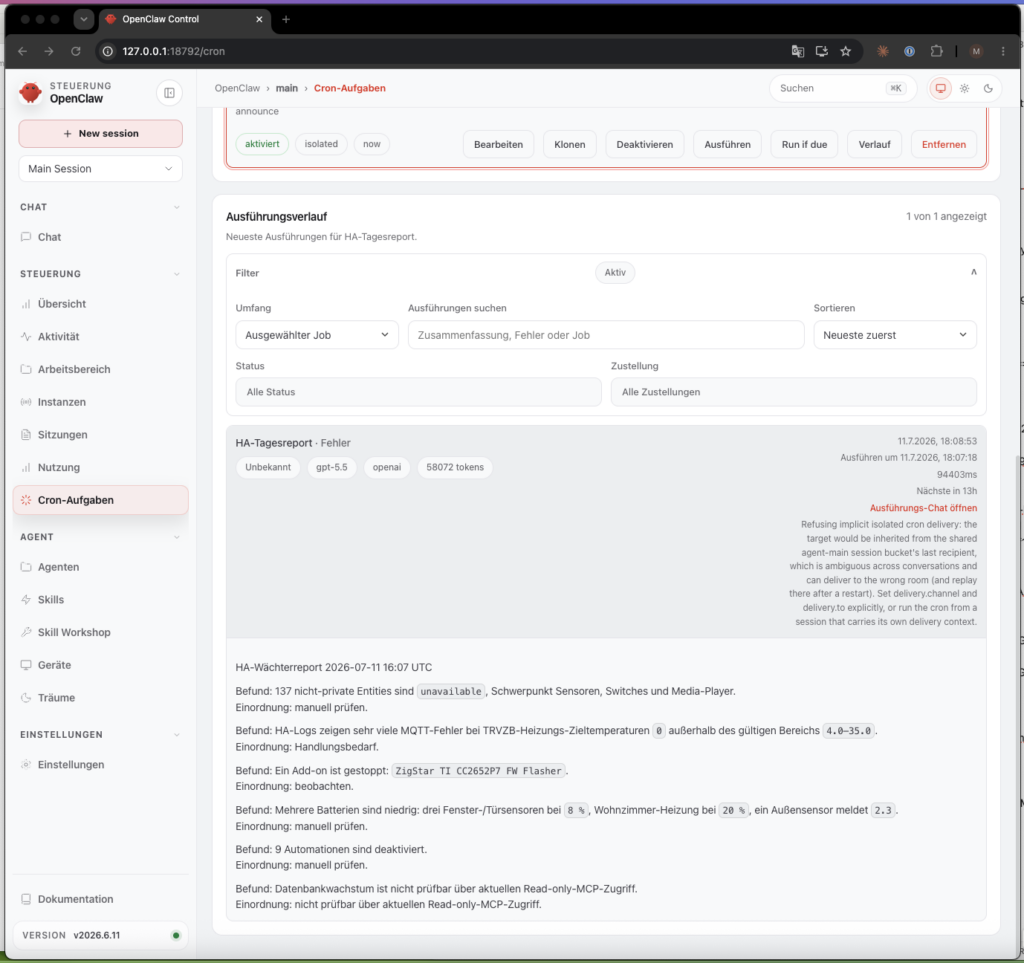
Task: Open the Alle Zustellungen filter
Action: [x=793, y=392]
